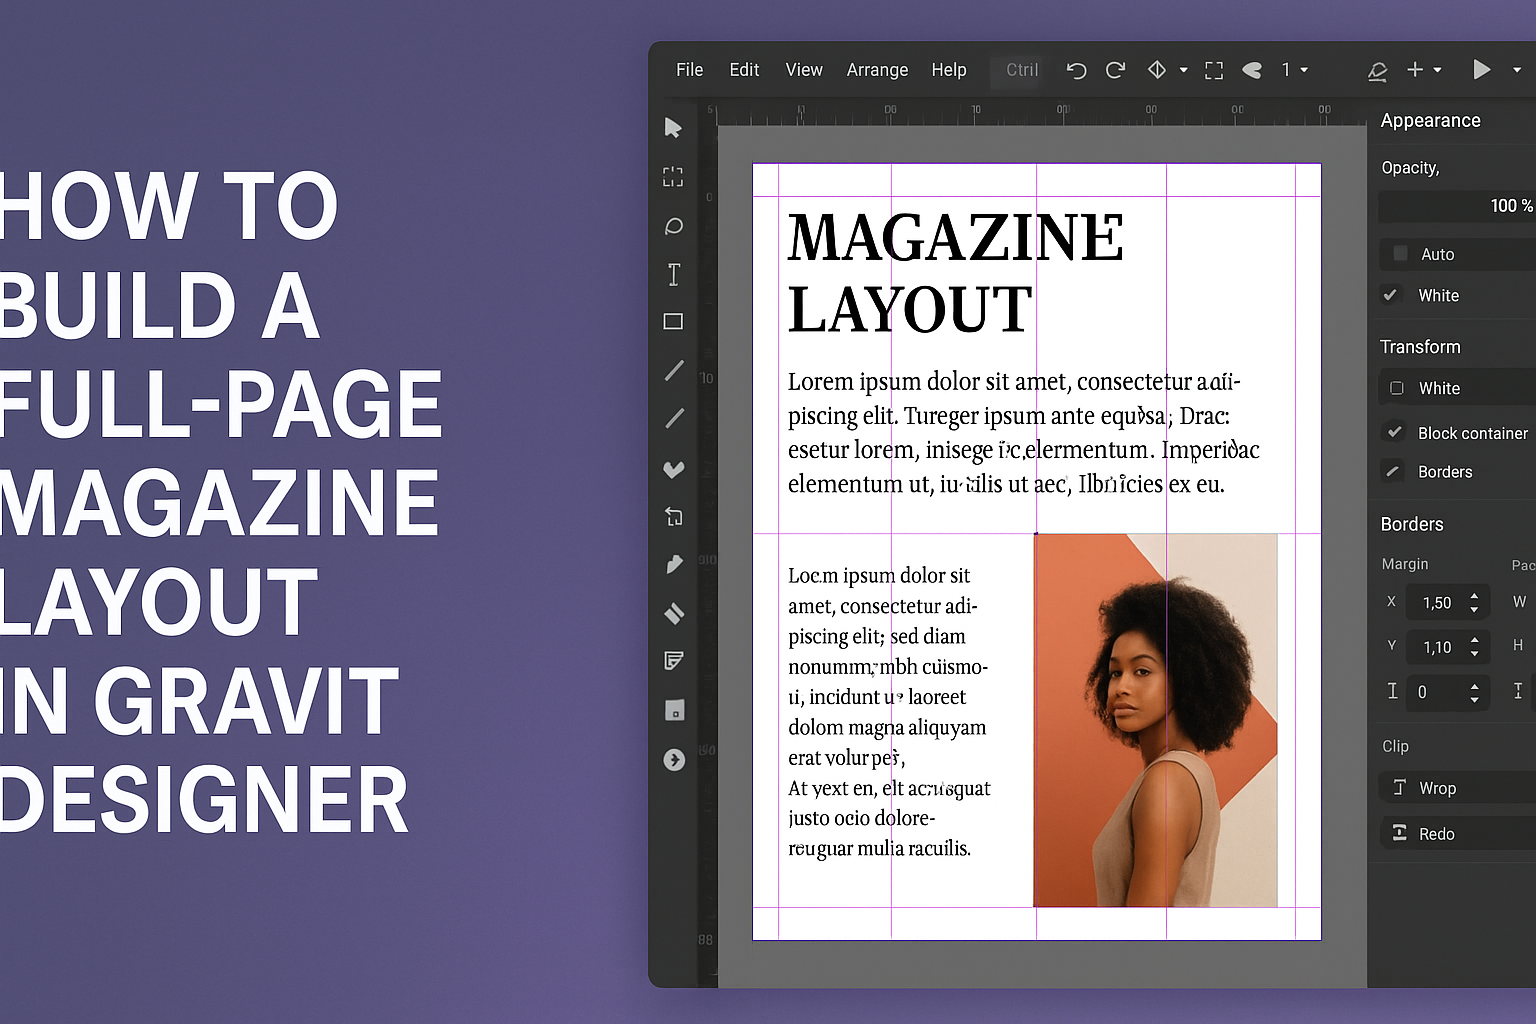Open the File menu
The width and height of the screenshot is (1536, 1024).
click(689, 70)
